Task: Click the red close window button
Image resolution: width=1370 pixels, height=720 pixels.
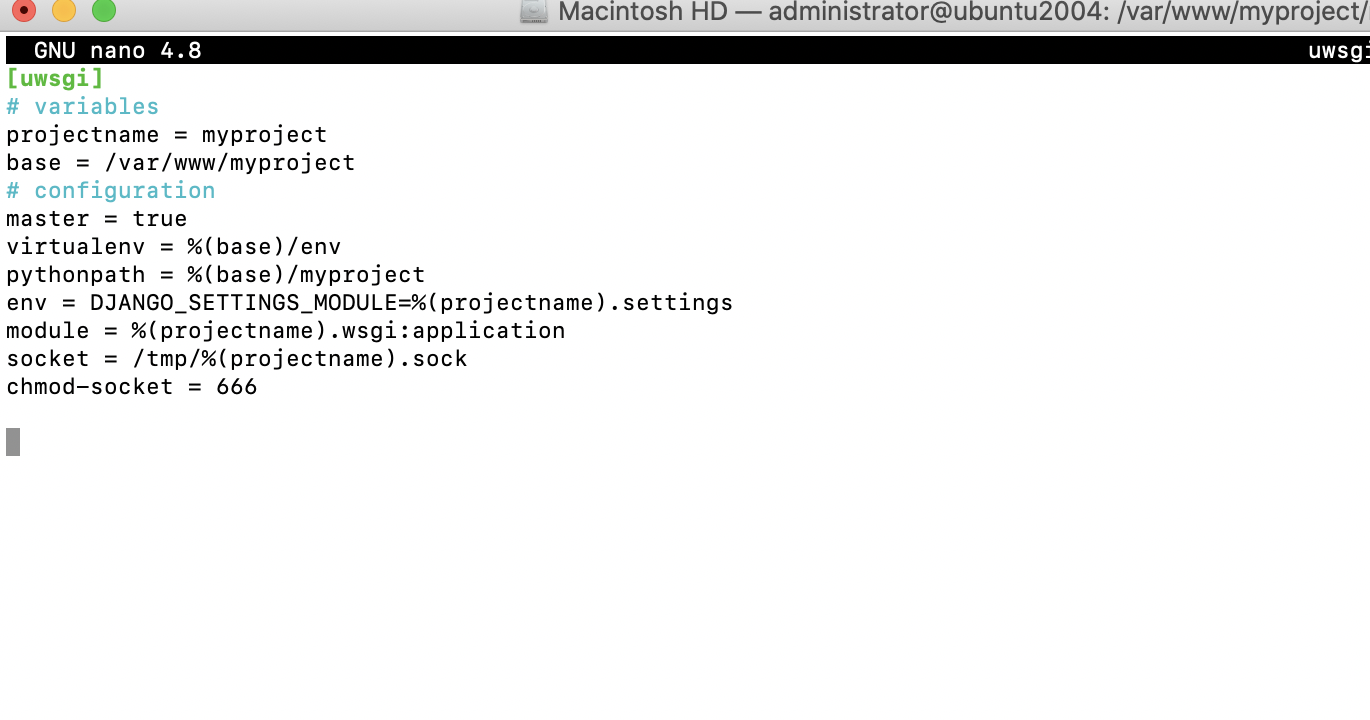Action: [22, 11]
